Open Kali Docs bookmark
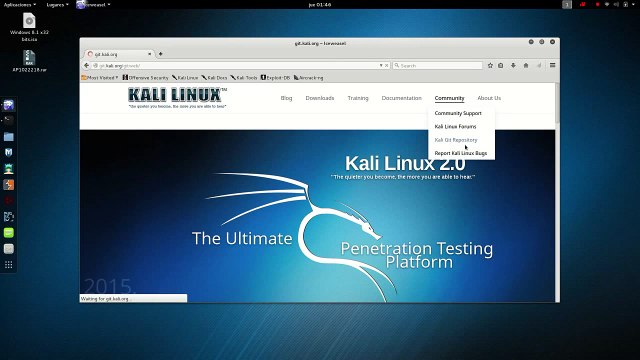Screen dimensions: 640x360 214,78
